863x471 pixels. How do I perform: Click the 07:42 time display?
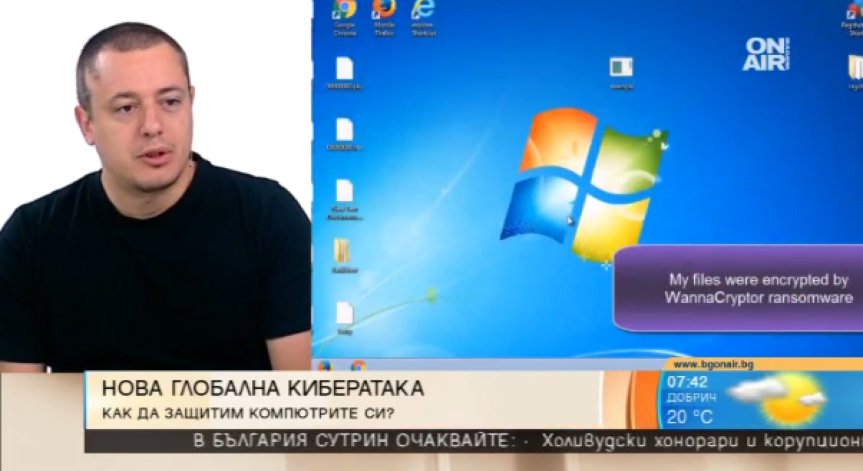coord(687,381)
